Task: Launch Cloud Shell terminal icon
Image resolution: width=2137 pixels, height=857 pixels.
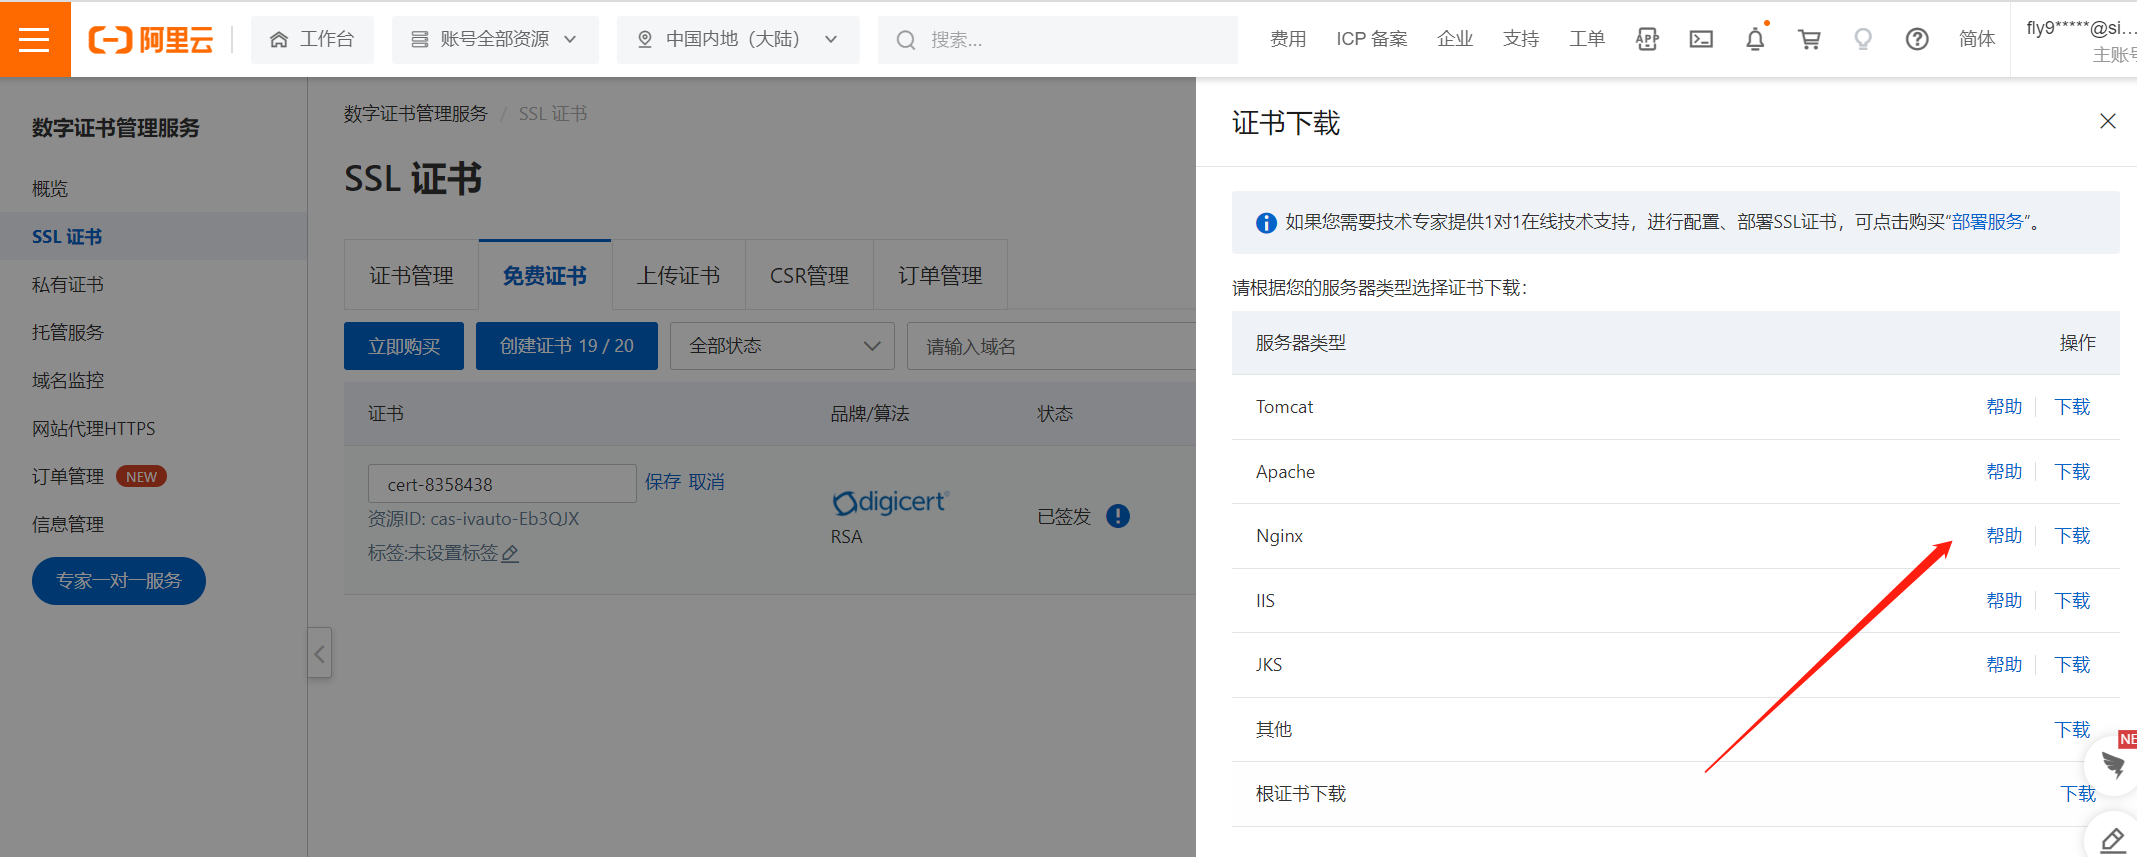Action: (1701, 39)
